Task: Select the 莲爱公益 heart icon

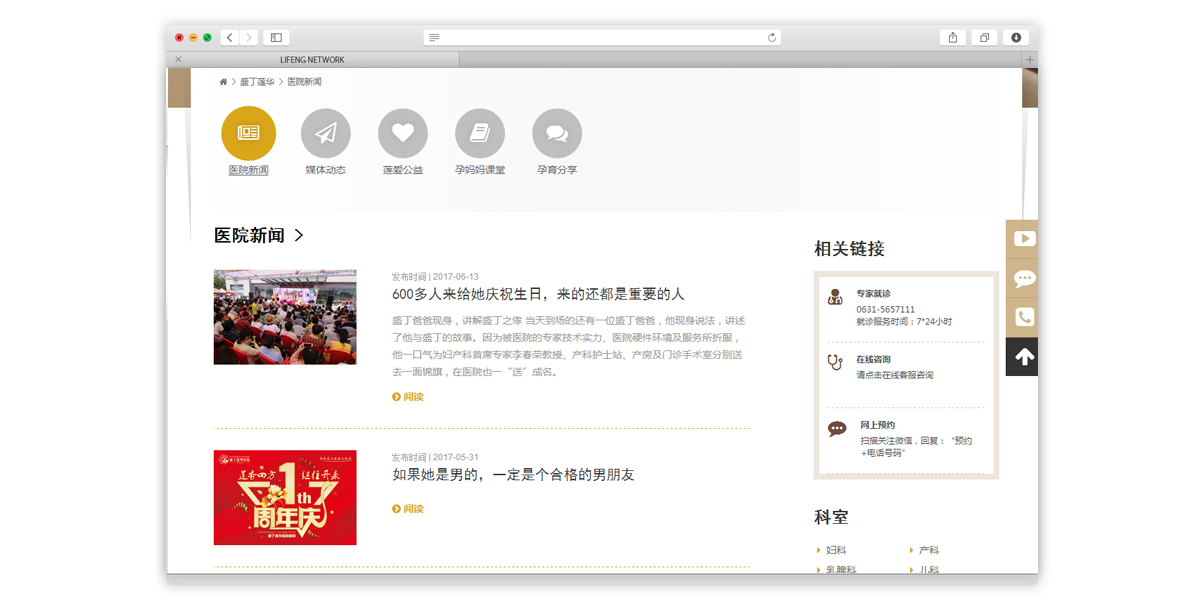Action: click(403, 133)
